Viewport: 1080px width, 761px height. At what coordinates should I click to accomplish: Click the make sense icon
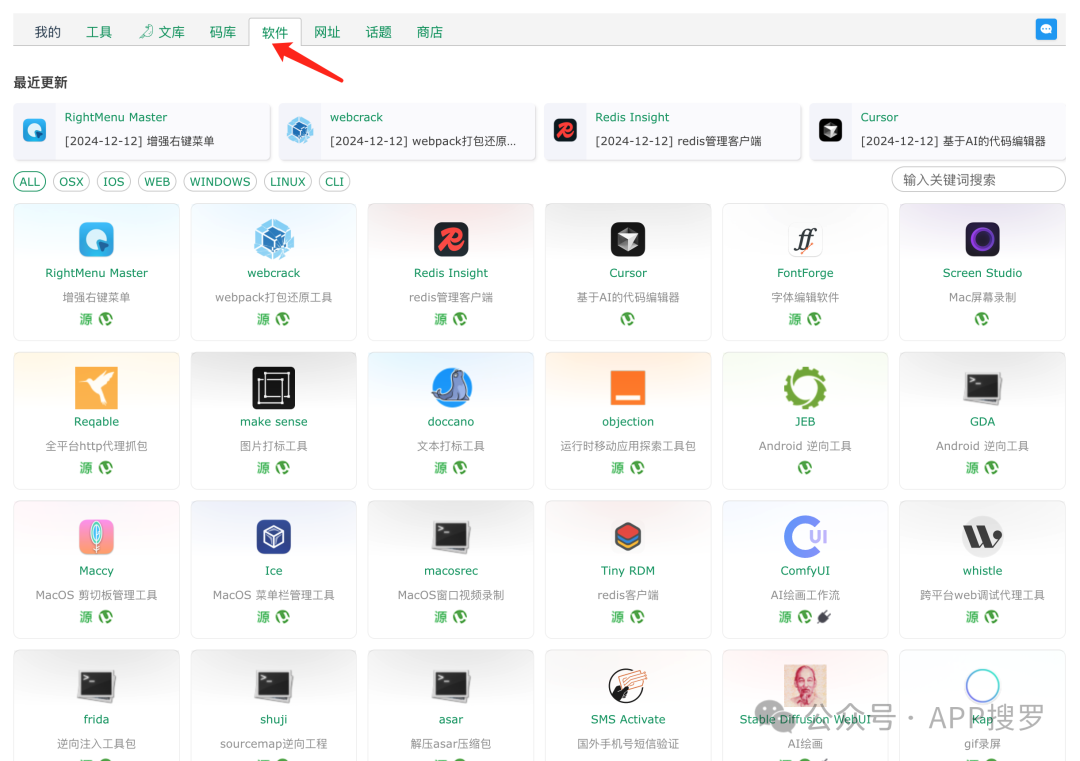(273, 388)
